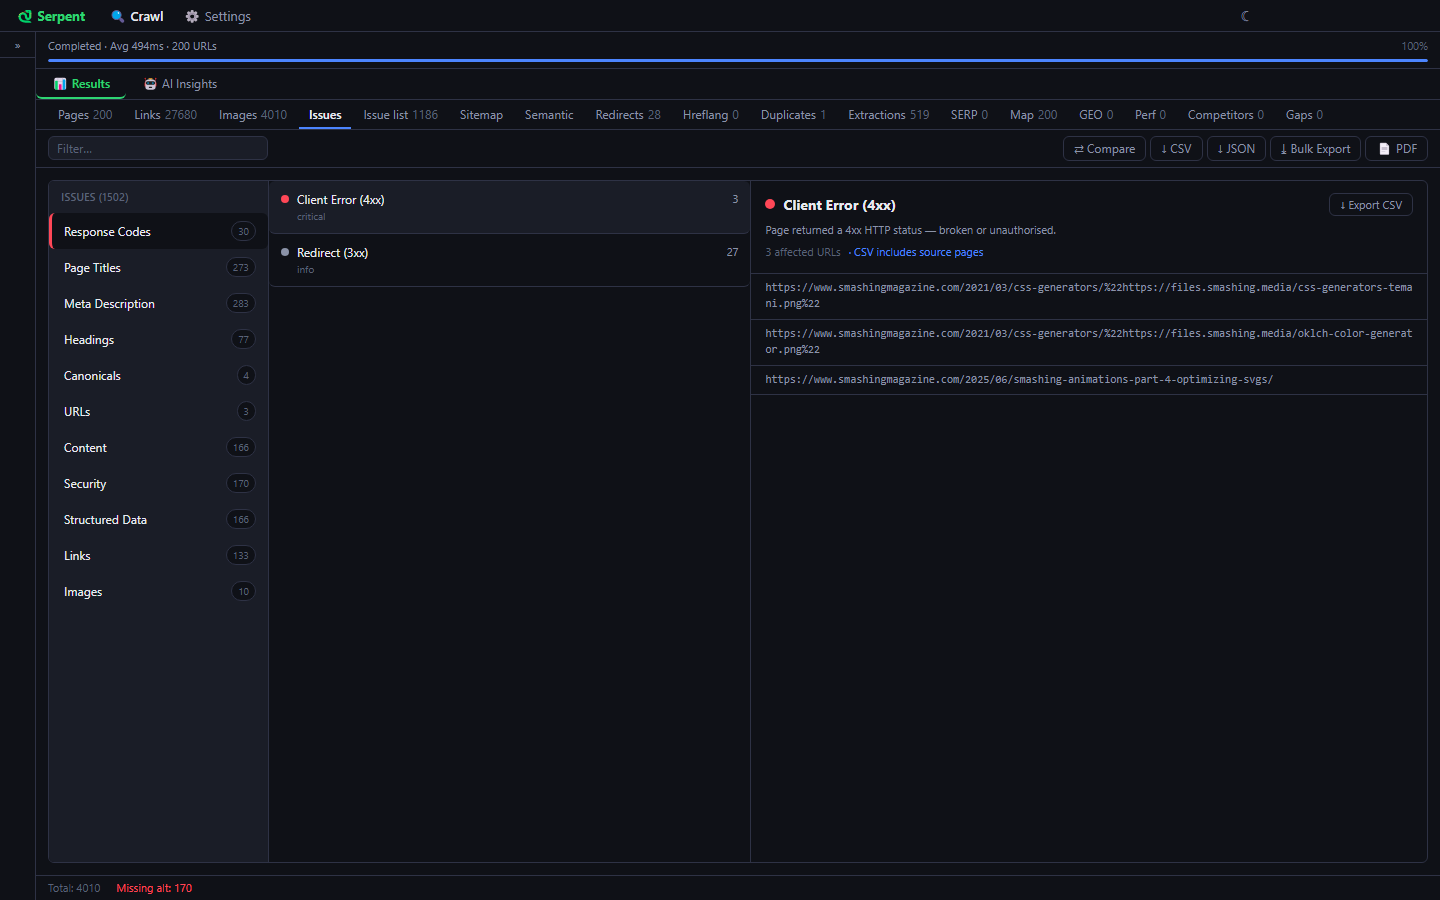The image size is (1440, 900).
Task: Click the Serpent logo icon
Action: [x=25, y=16]
